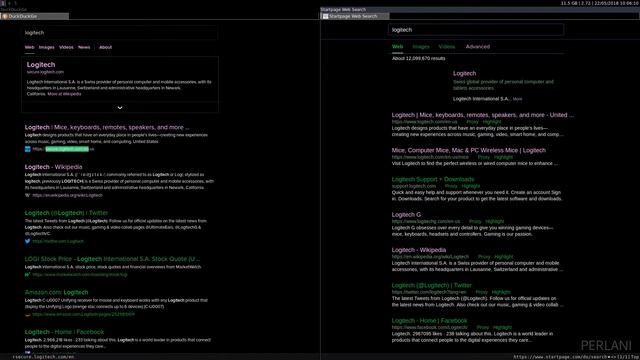Click Highlight for the Startpage Twitter result
Viewport: 640px width, 360px height.
[x=501, y=292]
